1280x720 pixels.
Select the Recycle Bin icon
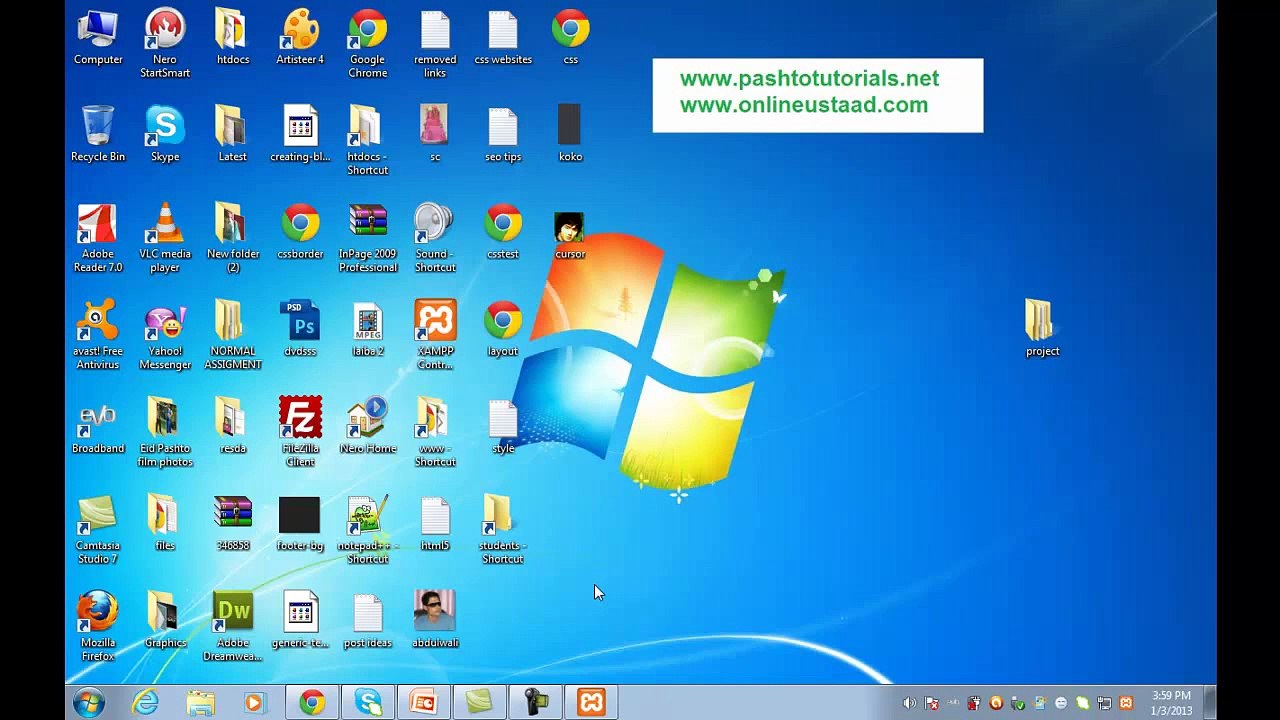[x=98, y=133]
